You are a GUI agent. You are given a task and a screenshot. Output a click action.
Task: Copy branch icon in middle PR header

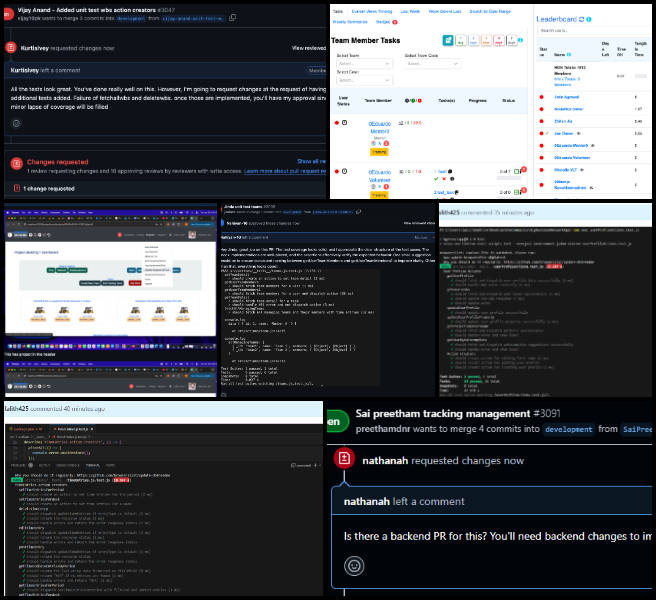[x=359, y=212]
